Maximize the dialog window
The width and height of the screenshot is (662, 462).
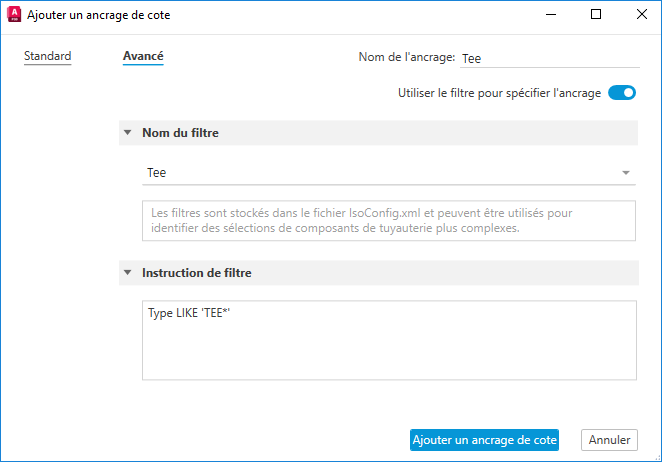click(596, 15)
